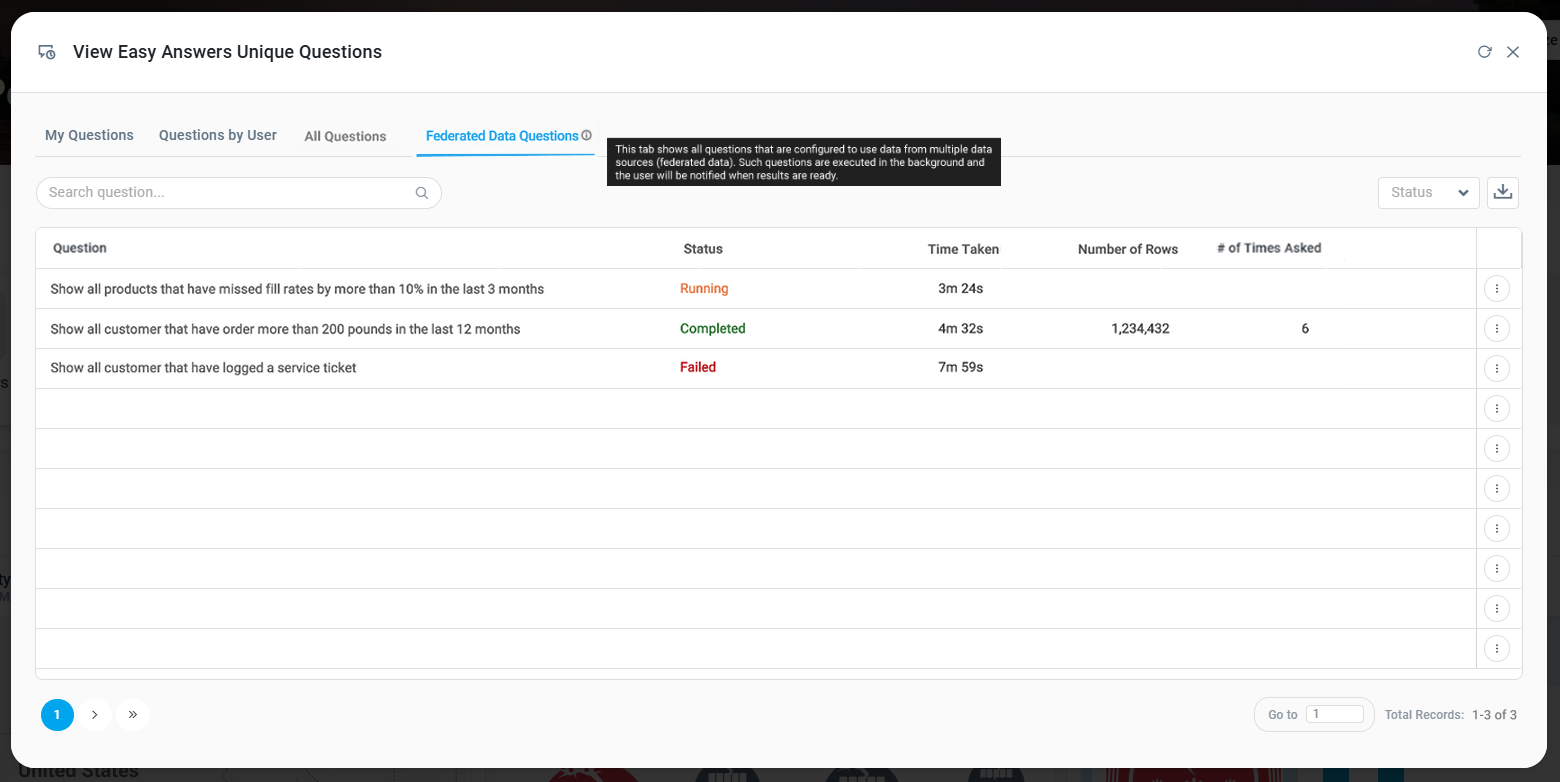Click the info icon beside Federated Data Questions
Viewport: 1560px width, 782px height.
pos(587,135)
